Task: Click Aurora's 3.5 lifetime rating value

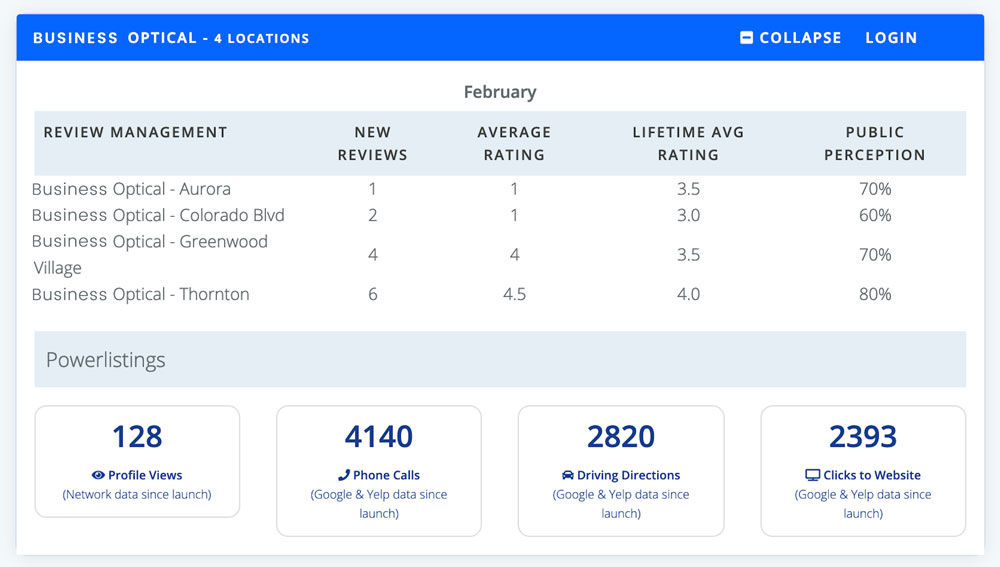Action: [688, 189]
